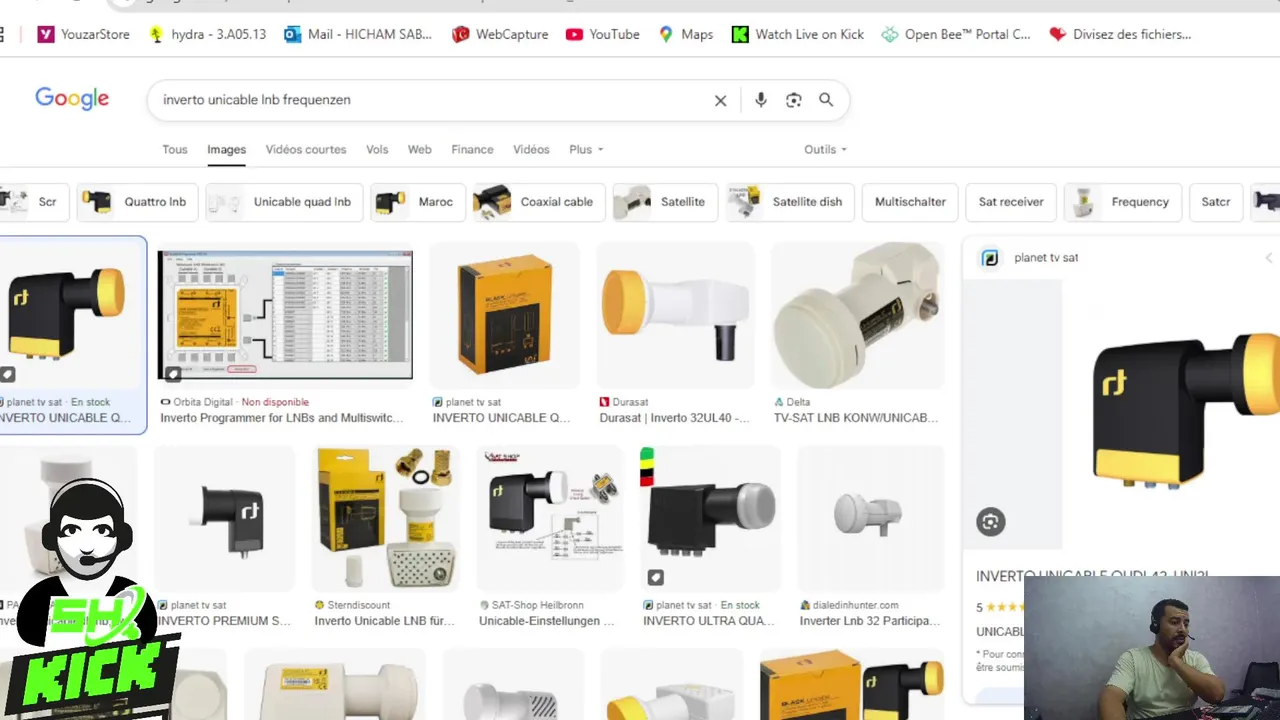Open the large preview LNB image
Viewport: 1280px width, 720px height.
coord(1170,415)
